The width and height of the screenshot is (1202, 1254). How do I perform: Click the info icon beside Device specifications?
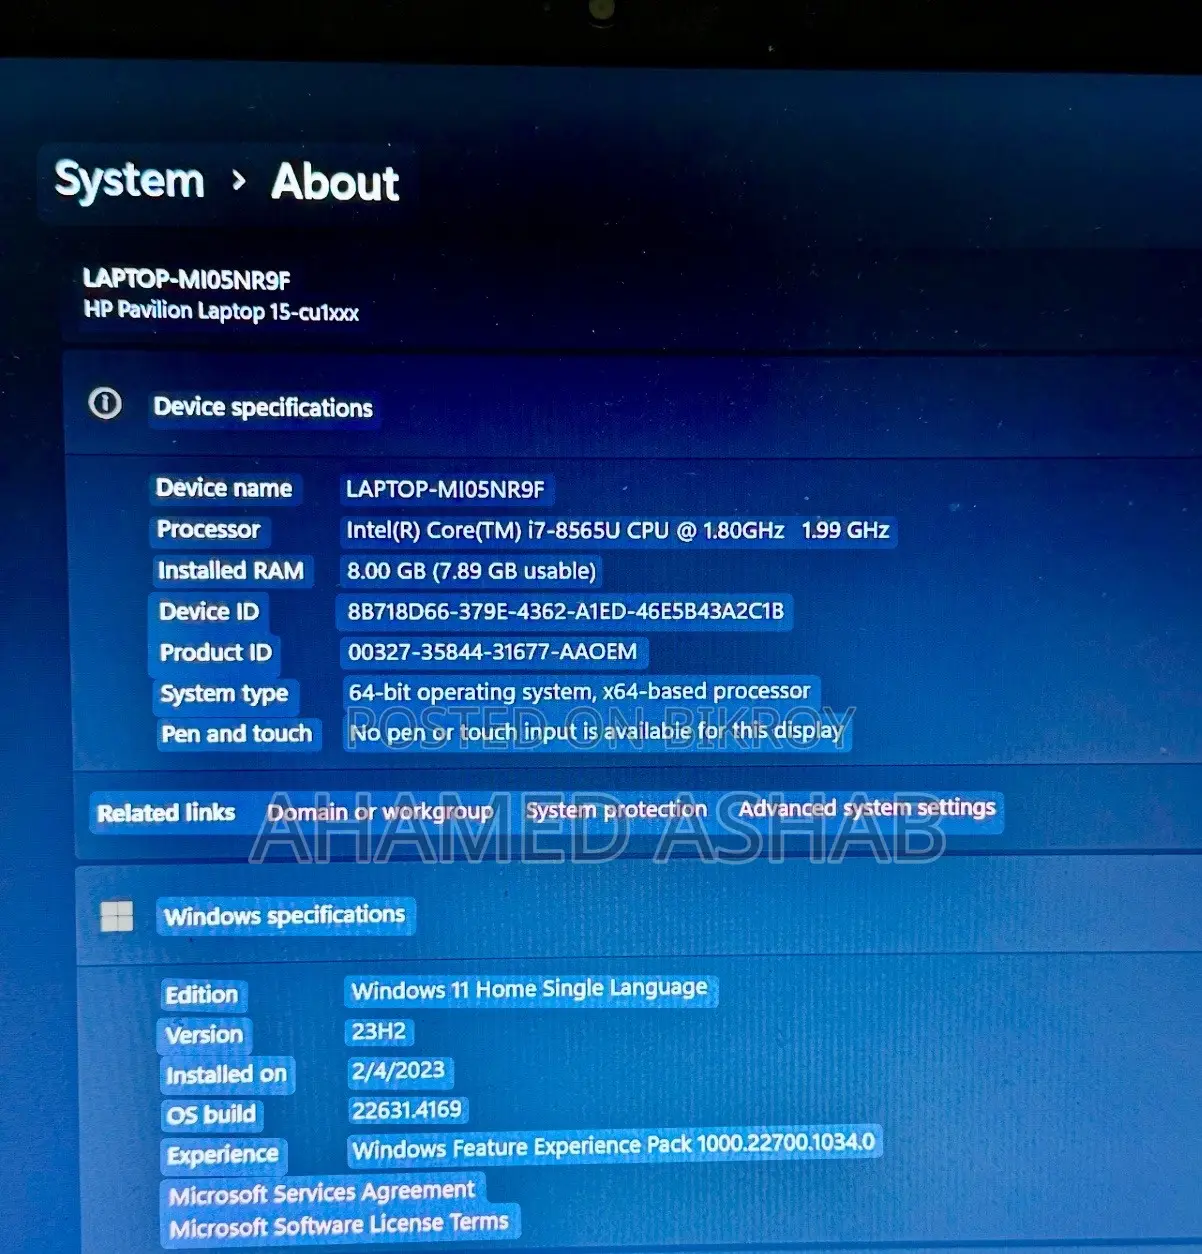[105, 404]
